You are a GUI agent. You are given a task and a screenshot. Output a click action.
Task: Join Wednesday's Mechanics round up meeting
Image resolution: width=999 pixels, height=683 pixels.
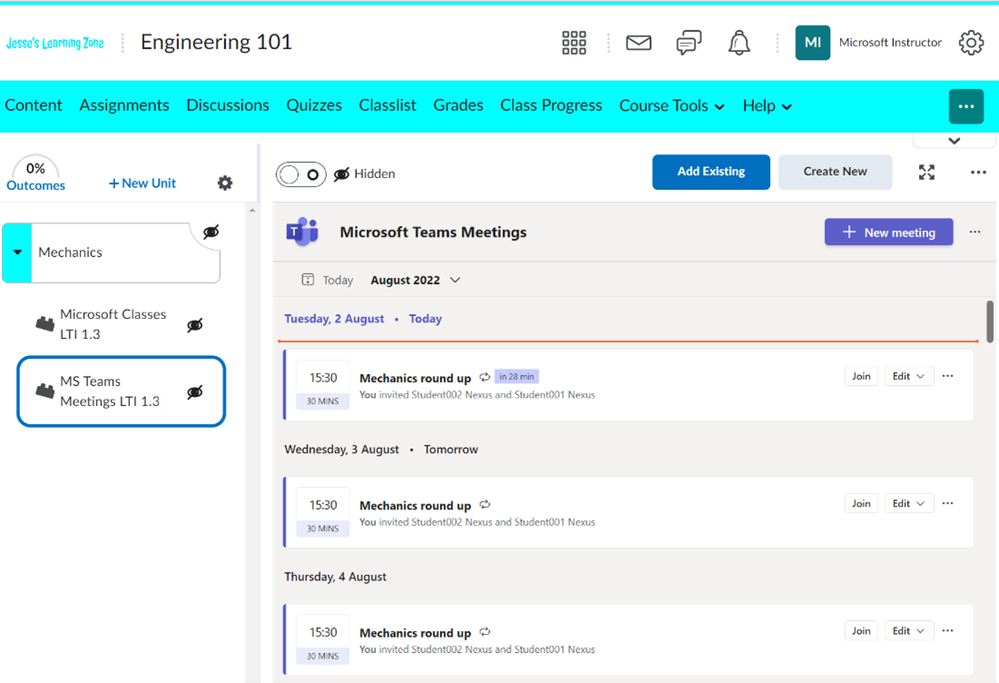click(861, 503)
